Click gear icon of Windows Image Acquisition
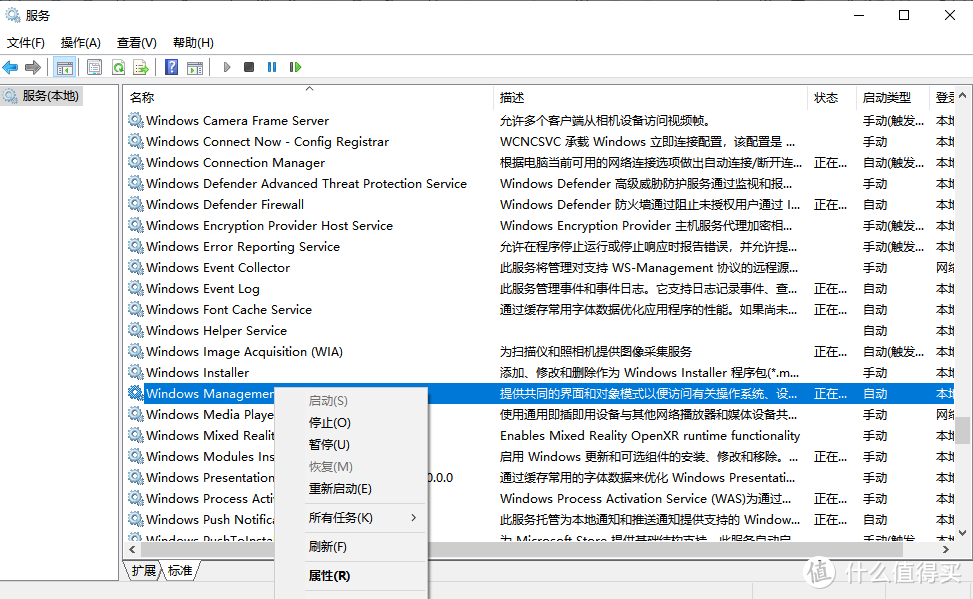This screenshot has height=599, width=973. click(136, 351)
